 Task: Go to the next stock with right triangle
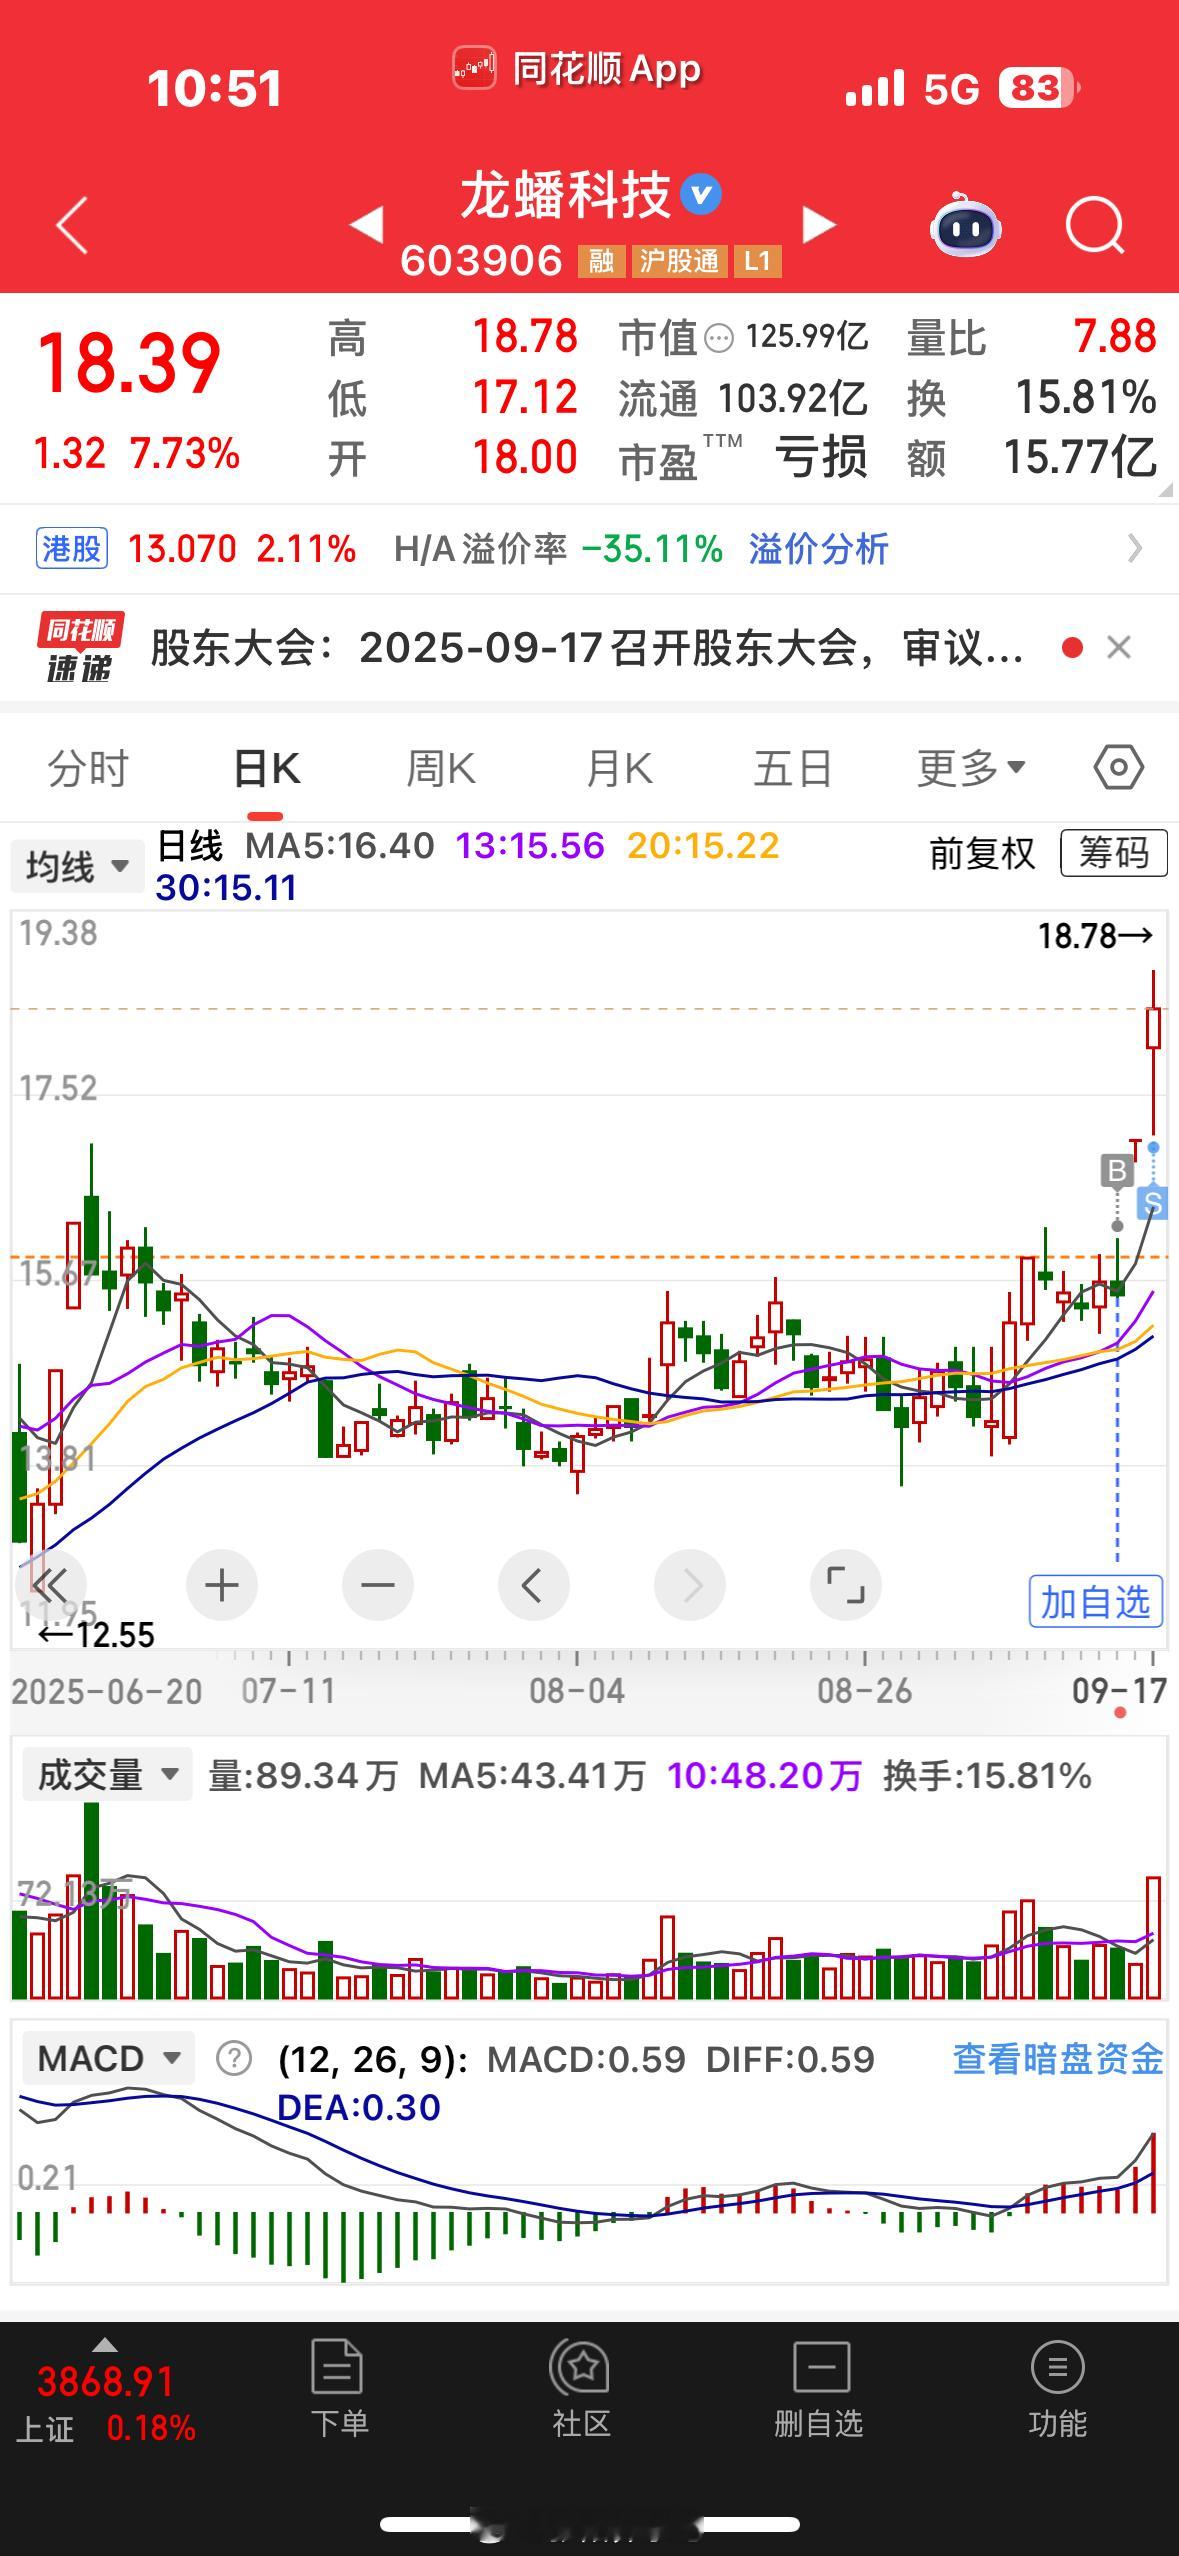coord(818,225)
